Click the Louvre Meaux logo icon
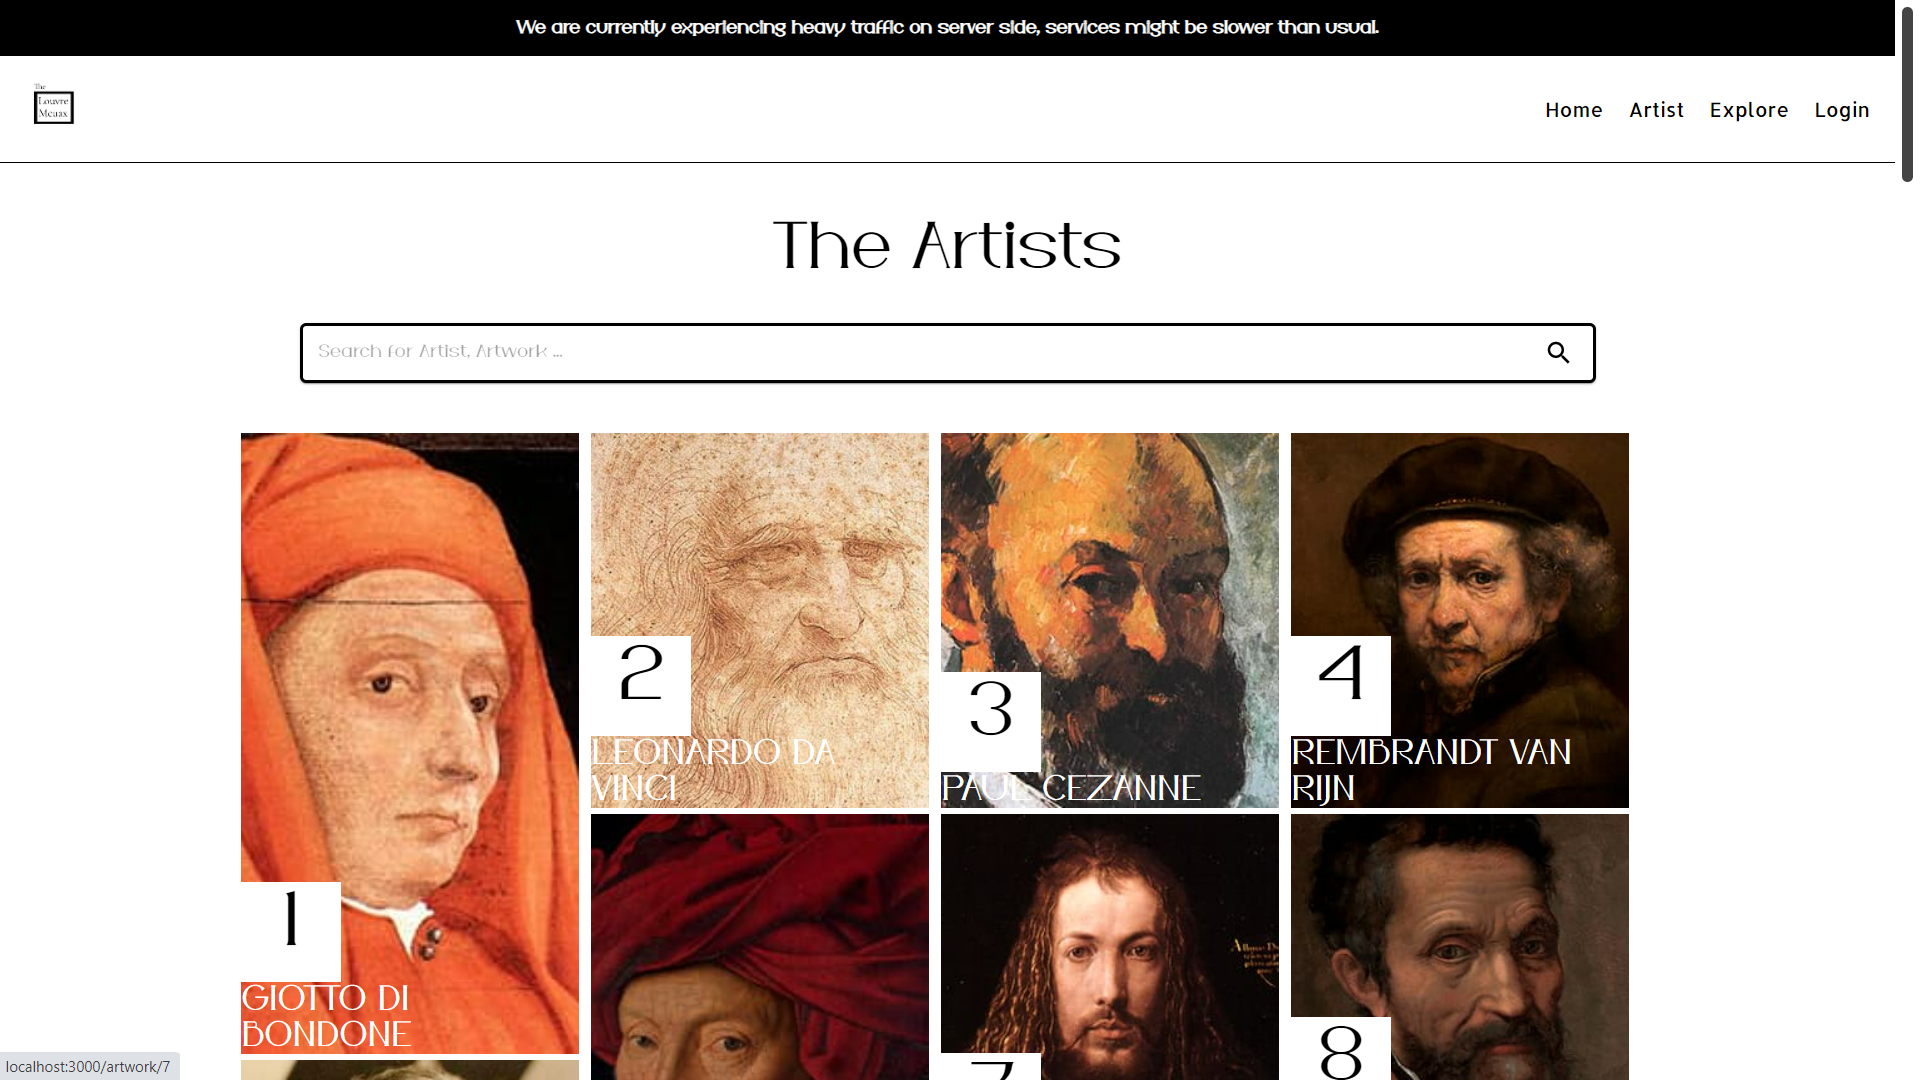Viewport: 1920px width, 1080px height. point(53,104)
